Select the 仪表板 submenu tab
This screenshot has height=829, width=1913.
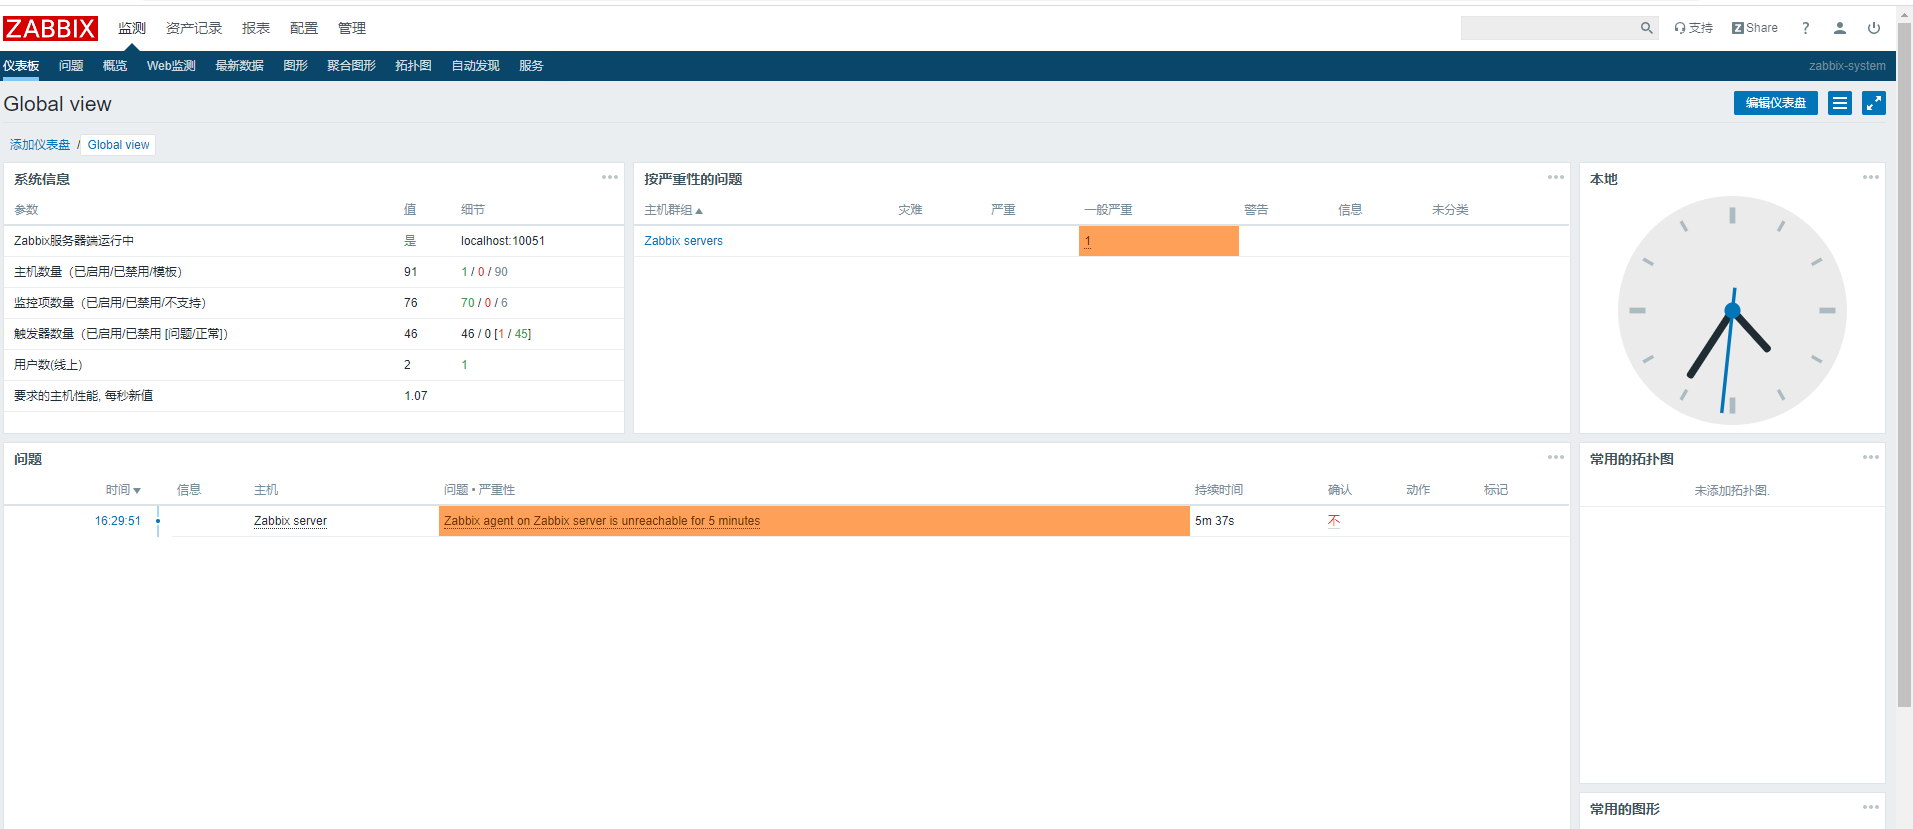pos(21,66)
